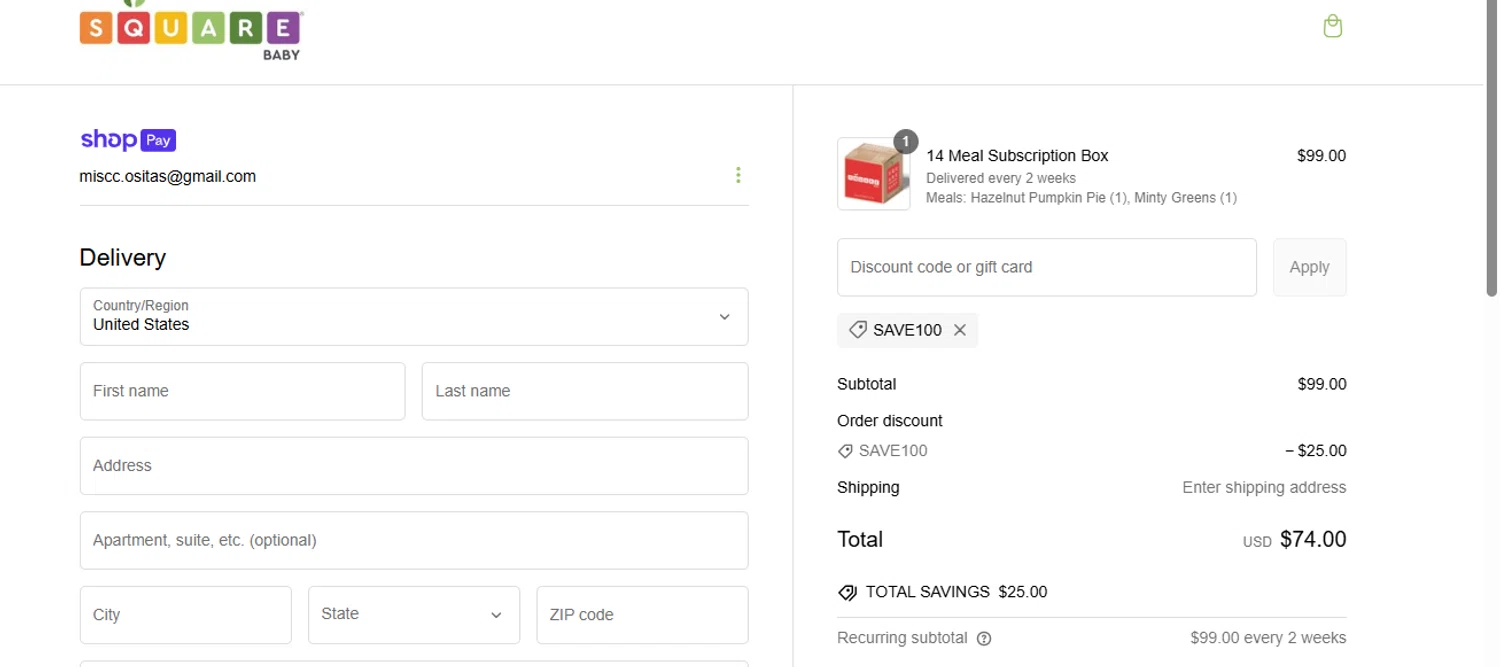Click the Discount code or gift card field
Viewport: 1500px width, 667px height.
pos(1047,267)
